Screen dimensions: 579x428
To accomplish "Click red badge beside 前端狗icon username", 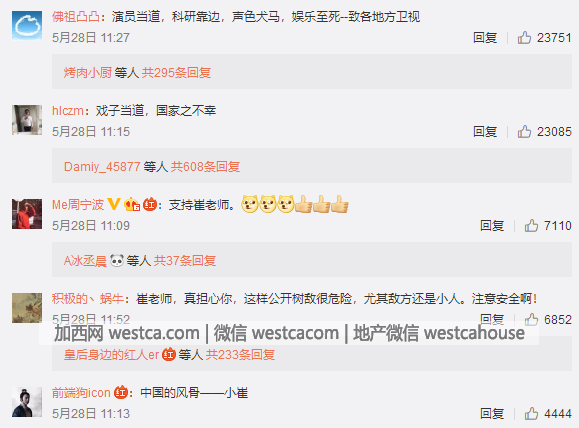I will tap(121, 392).
